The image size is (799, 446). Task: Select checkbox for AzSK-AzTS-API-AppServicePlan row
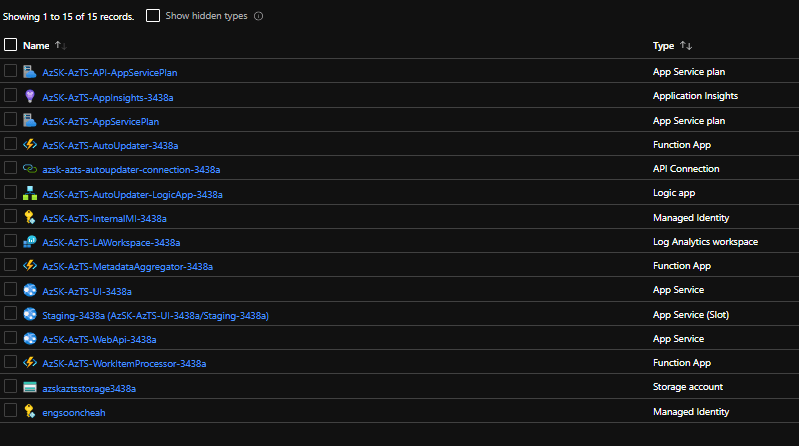pos(10,70)
